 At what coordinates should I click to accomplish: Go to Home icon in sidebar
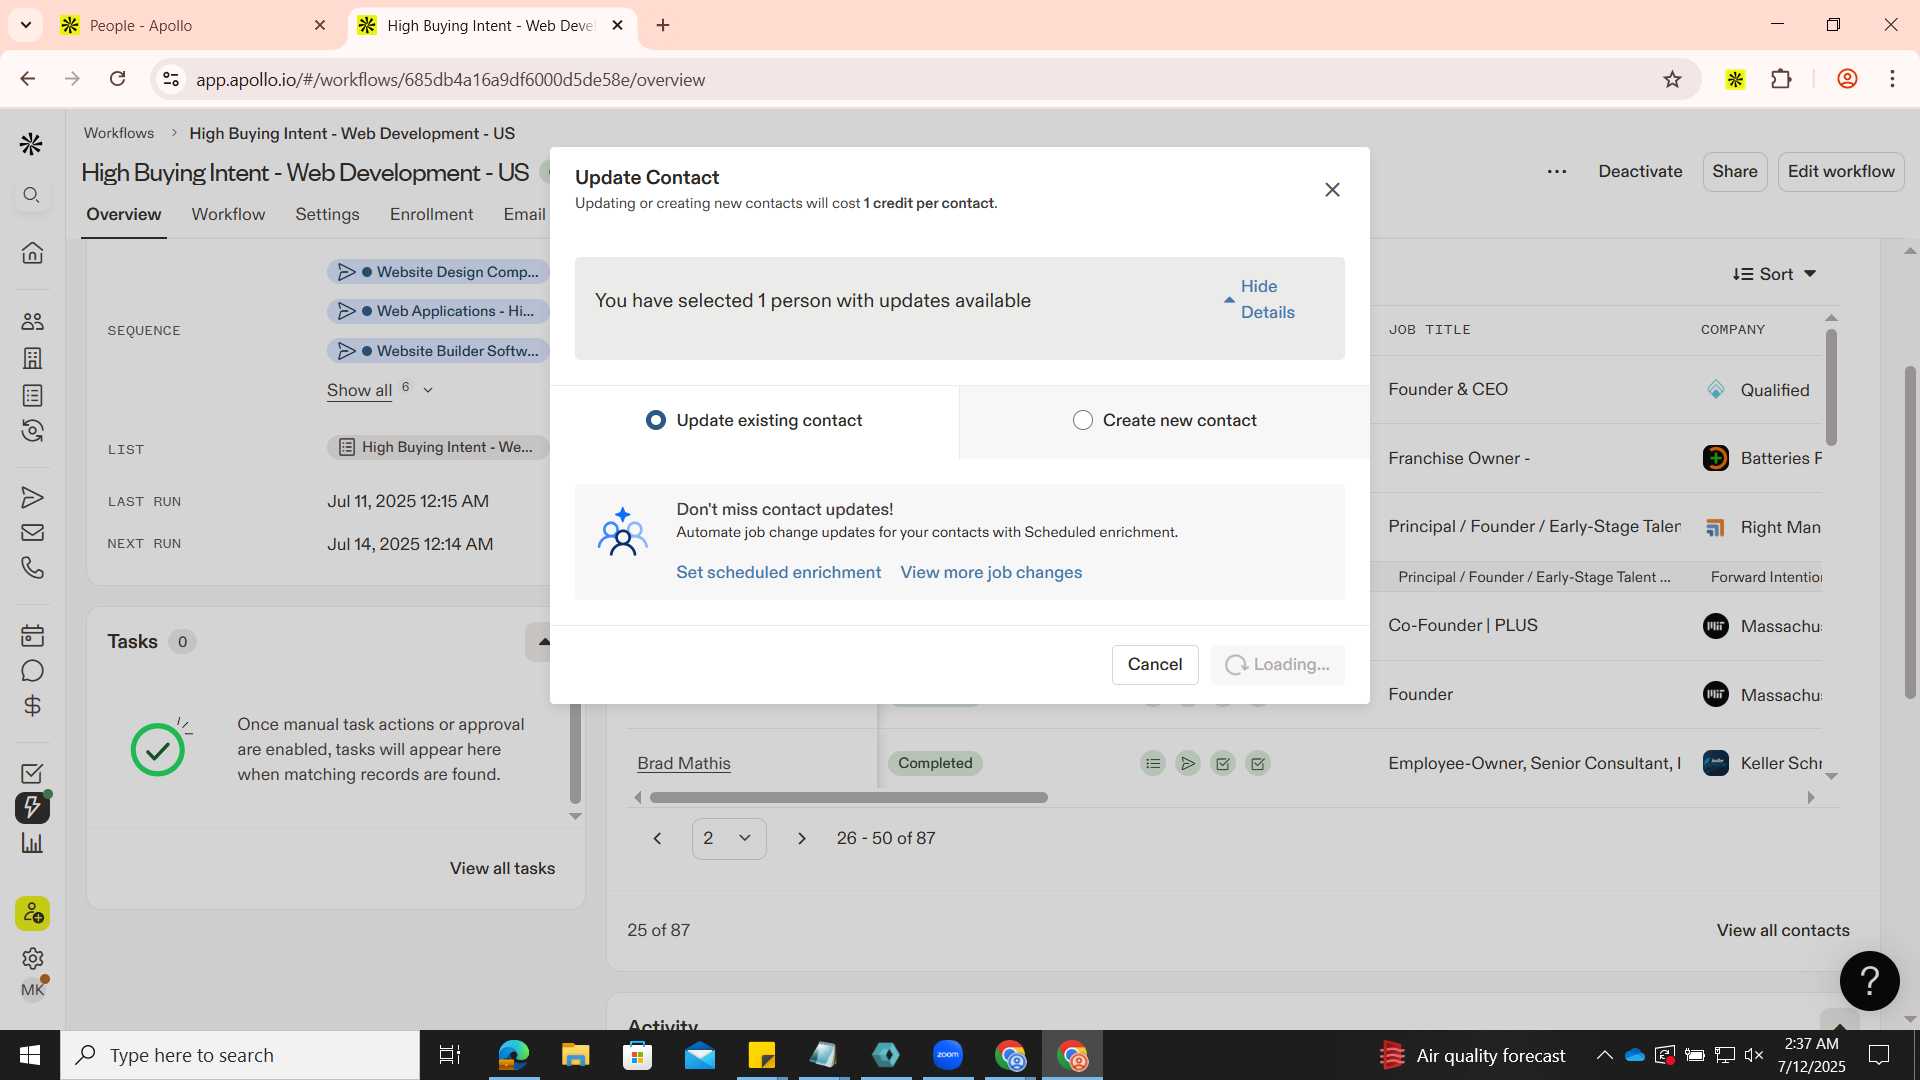click(x=32, y=253)
